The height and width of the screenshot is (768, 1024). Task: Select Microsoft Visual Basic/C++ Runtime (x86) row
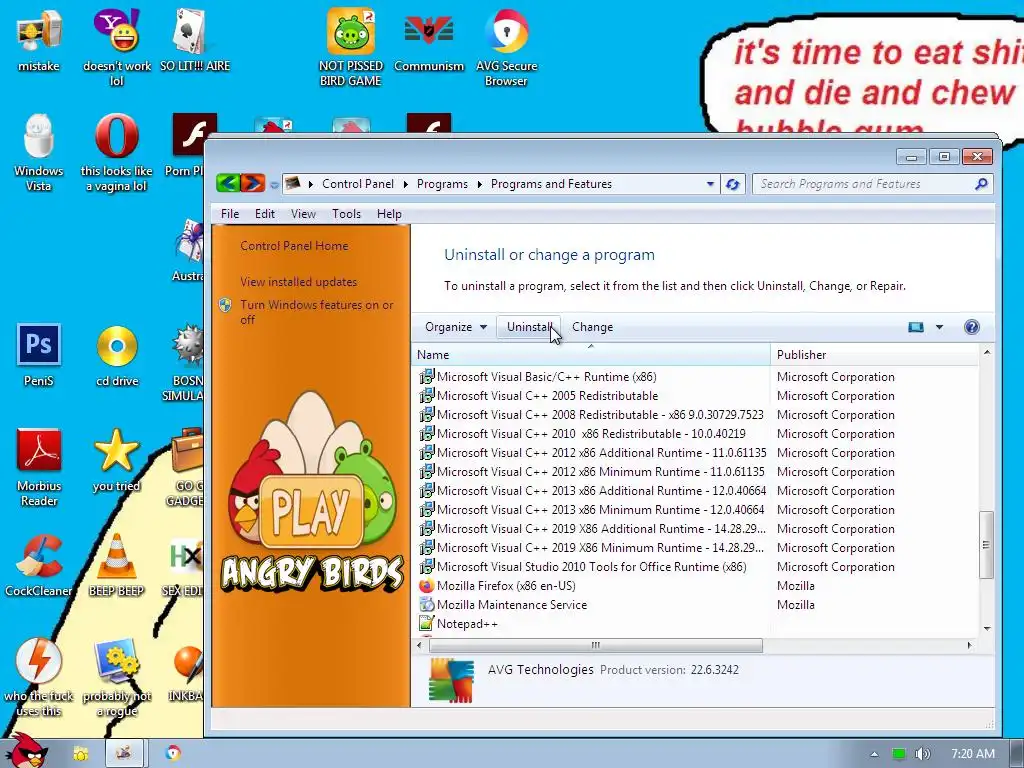click(696, 377)
